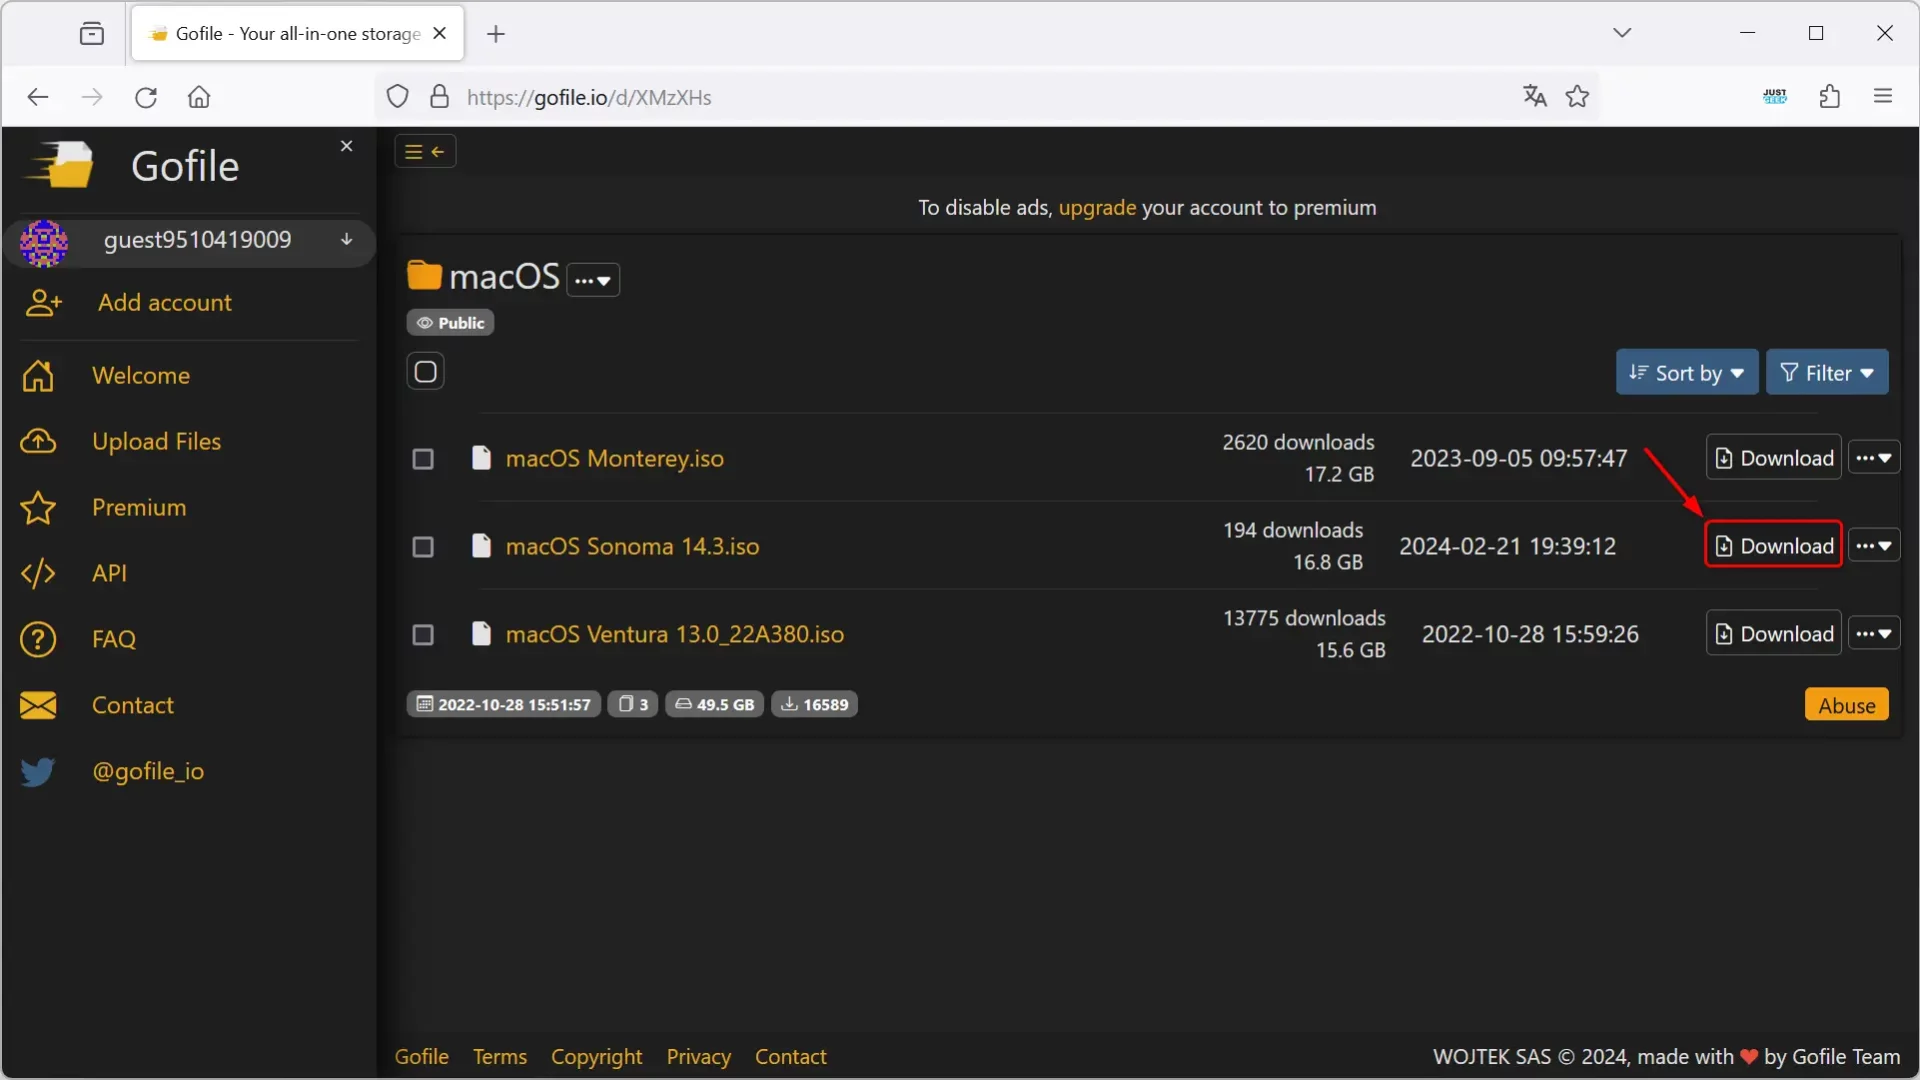Click the browser Back arrow
The image size is (1920, 1080).
click(38, 97)
